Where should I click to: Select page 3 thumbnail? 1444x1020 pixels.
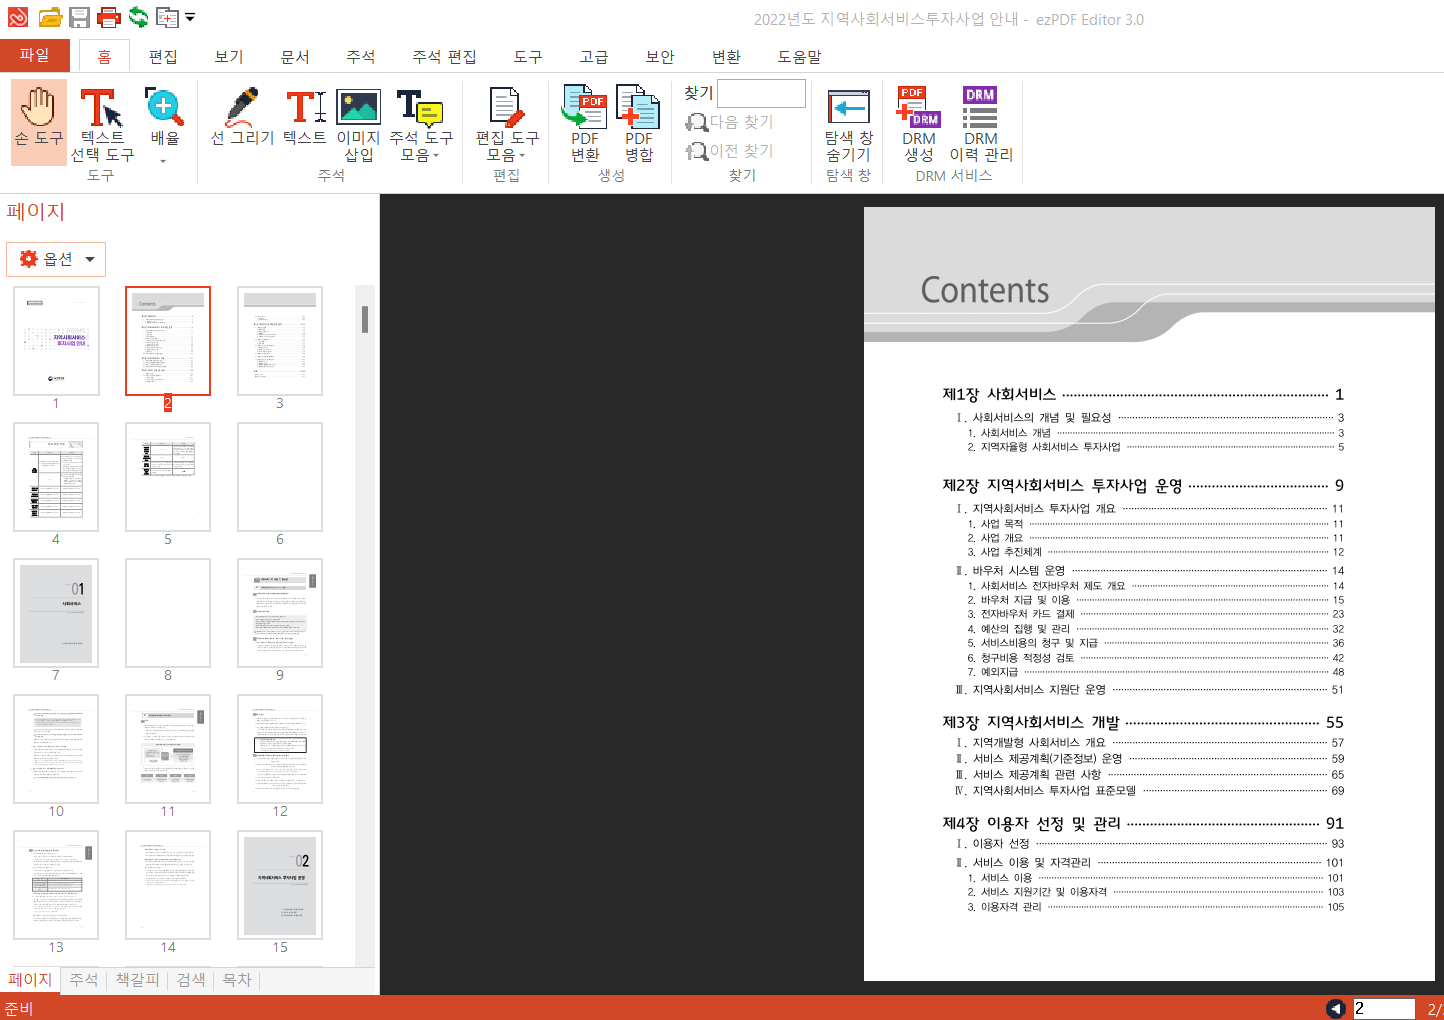(280, 341)
